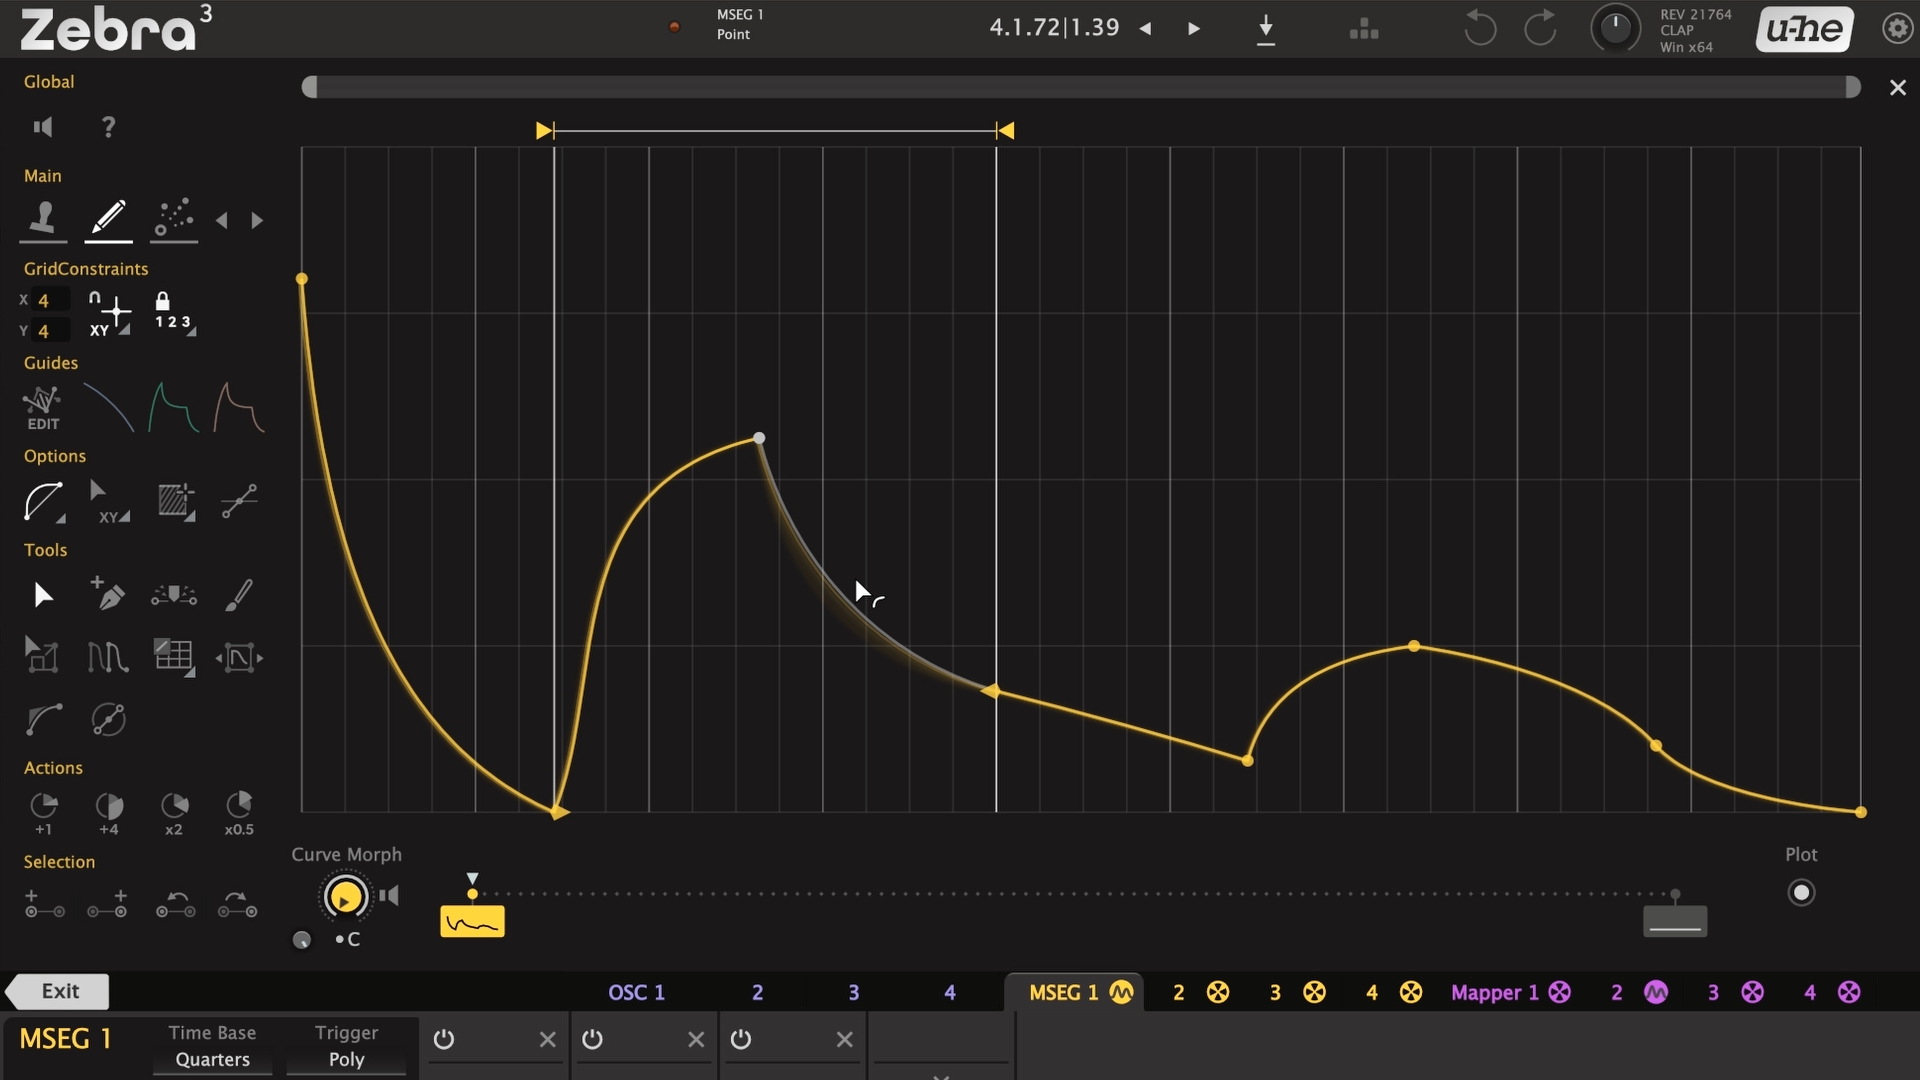Open the grid table tool dropdown
1920x1080 pixels.
[x=174, y=657]
